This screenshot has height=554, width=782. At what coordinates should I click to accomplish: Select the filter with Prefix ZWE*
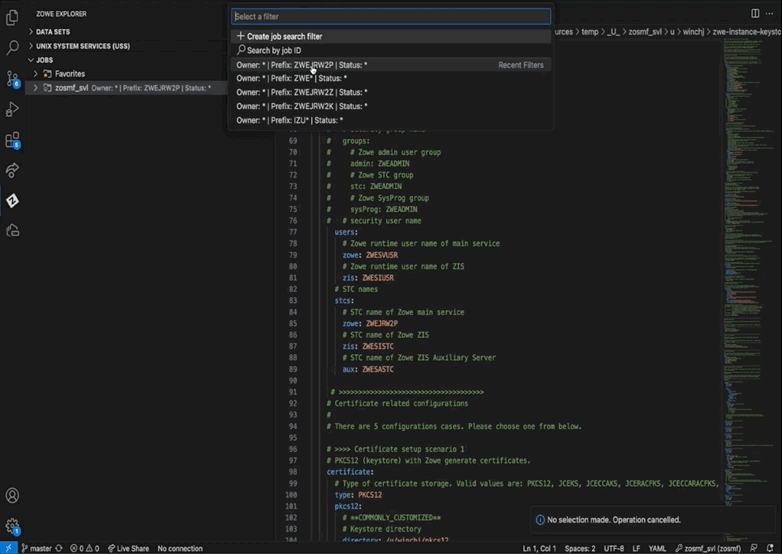coord(391,78)
